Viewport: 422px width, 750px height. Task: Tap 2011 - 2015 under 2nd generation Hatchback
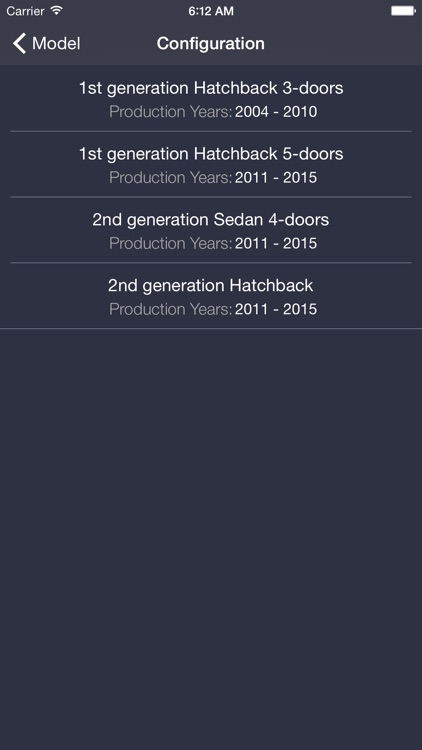coord(276,309)
